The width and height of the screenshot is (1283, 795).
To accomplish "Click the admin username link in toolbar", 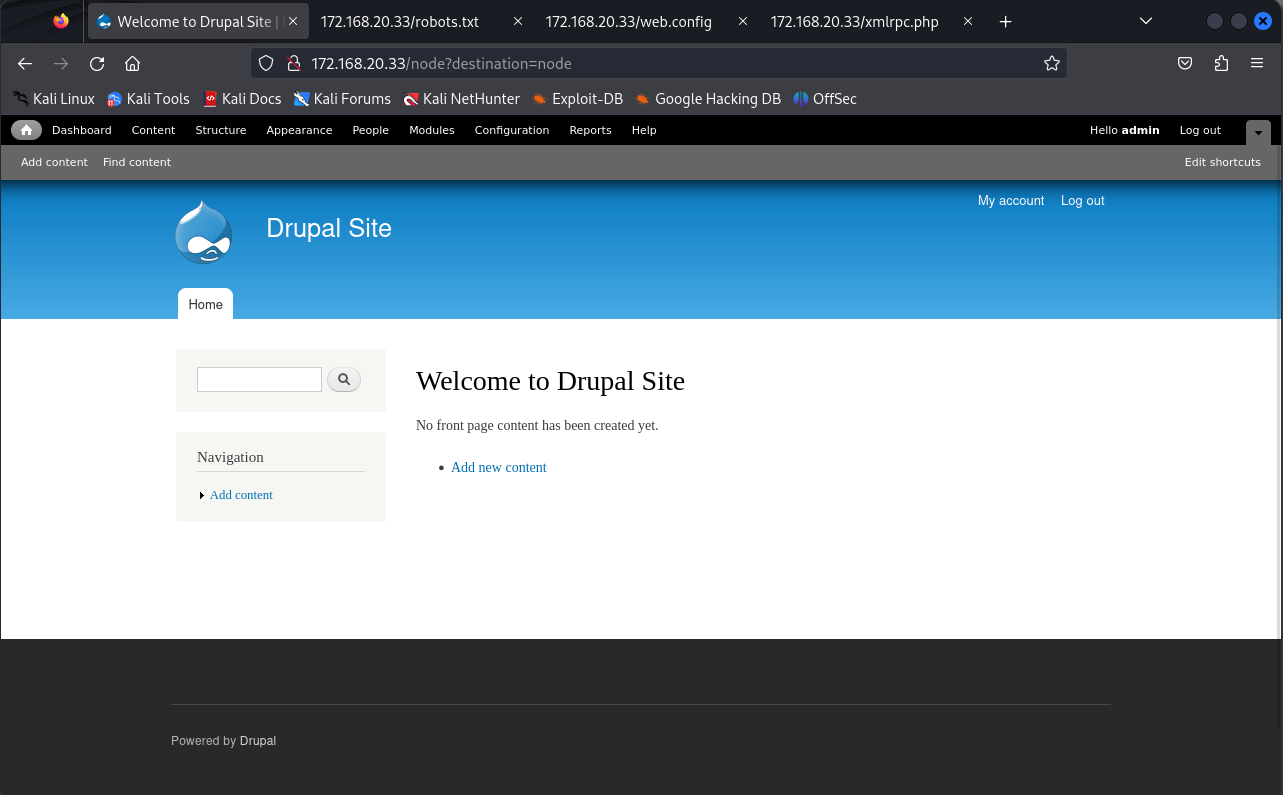I will click(1140, 130).
